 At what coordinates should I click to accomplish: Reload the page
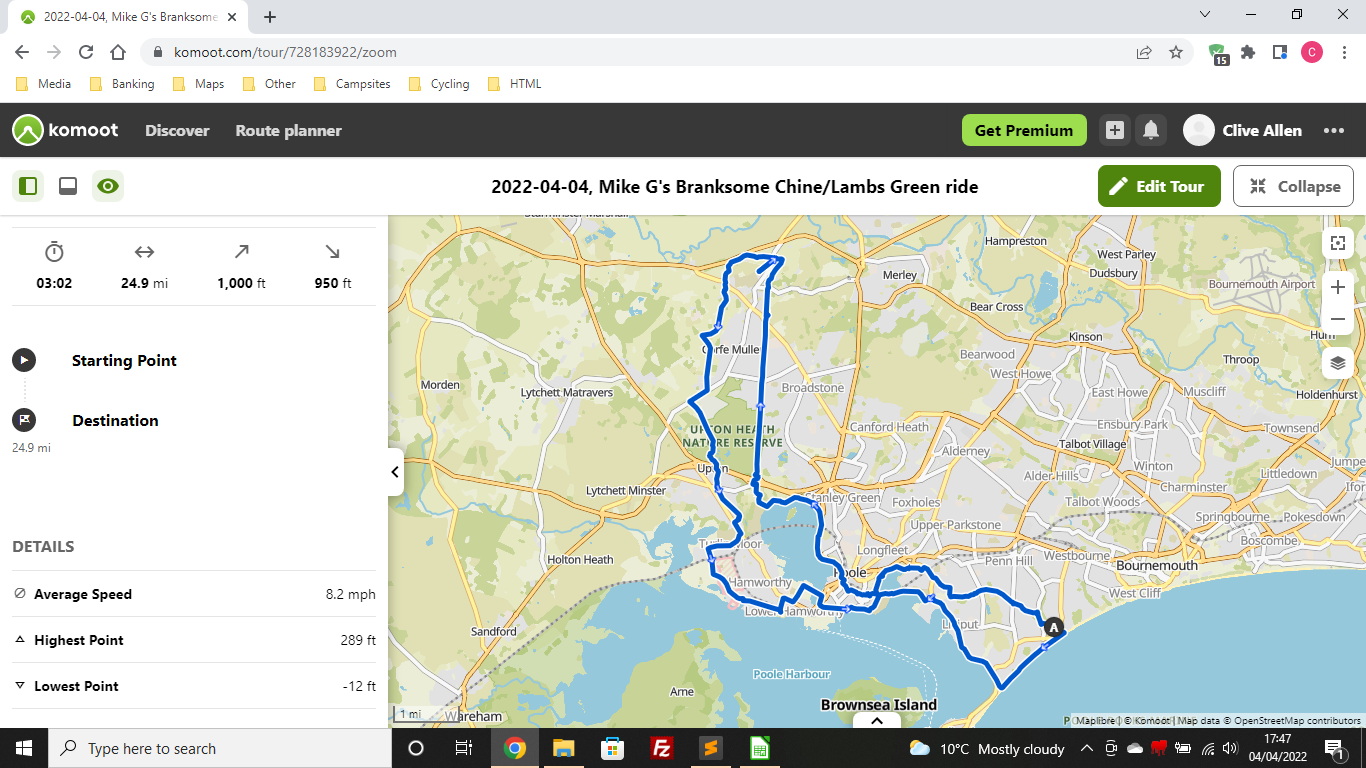coord(86,52)
